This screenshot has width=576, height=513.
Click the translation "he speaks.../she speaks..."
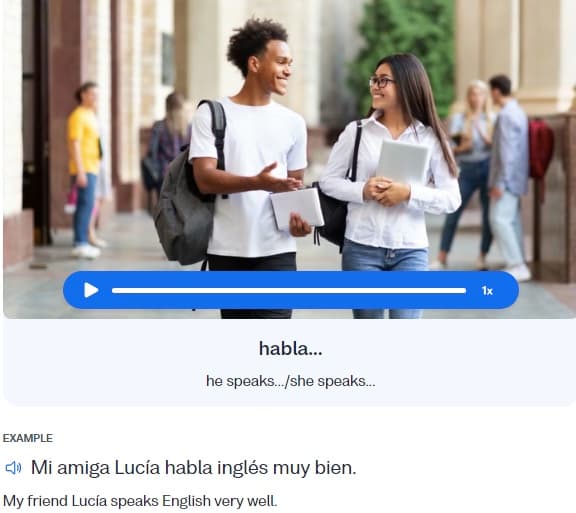click(291, 381)
